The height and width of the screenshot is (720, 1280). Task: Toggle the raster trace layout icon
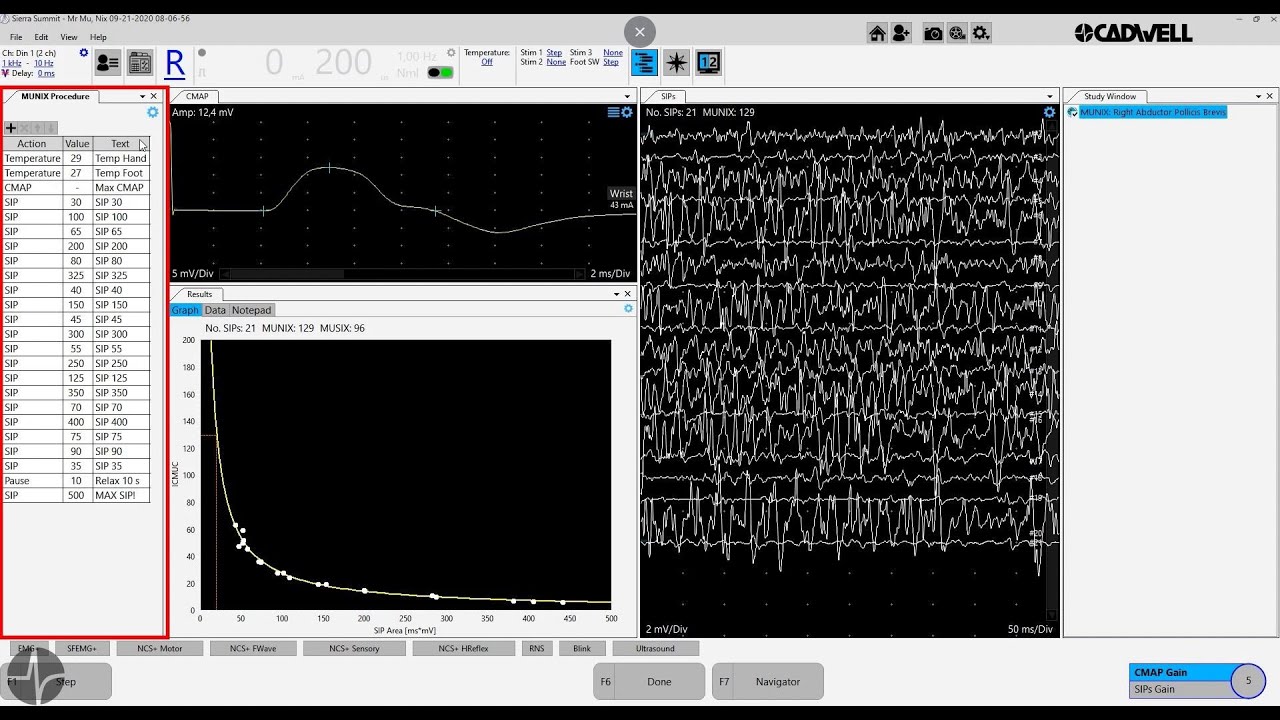pyautogui.click(x=644, y=63)
